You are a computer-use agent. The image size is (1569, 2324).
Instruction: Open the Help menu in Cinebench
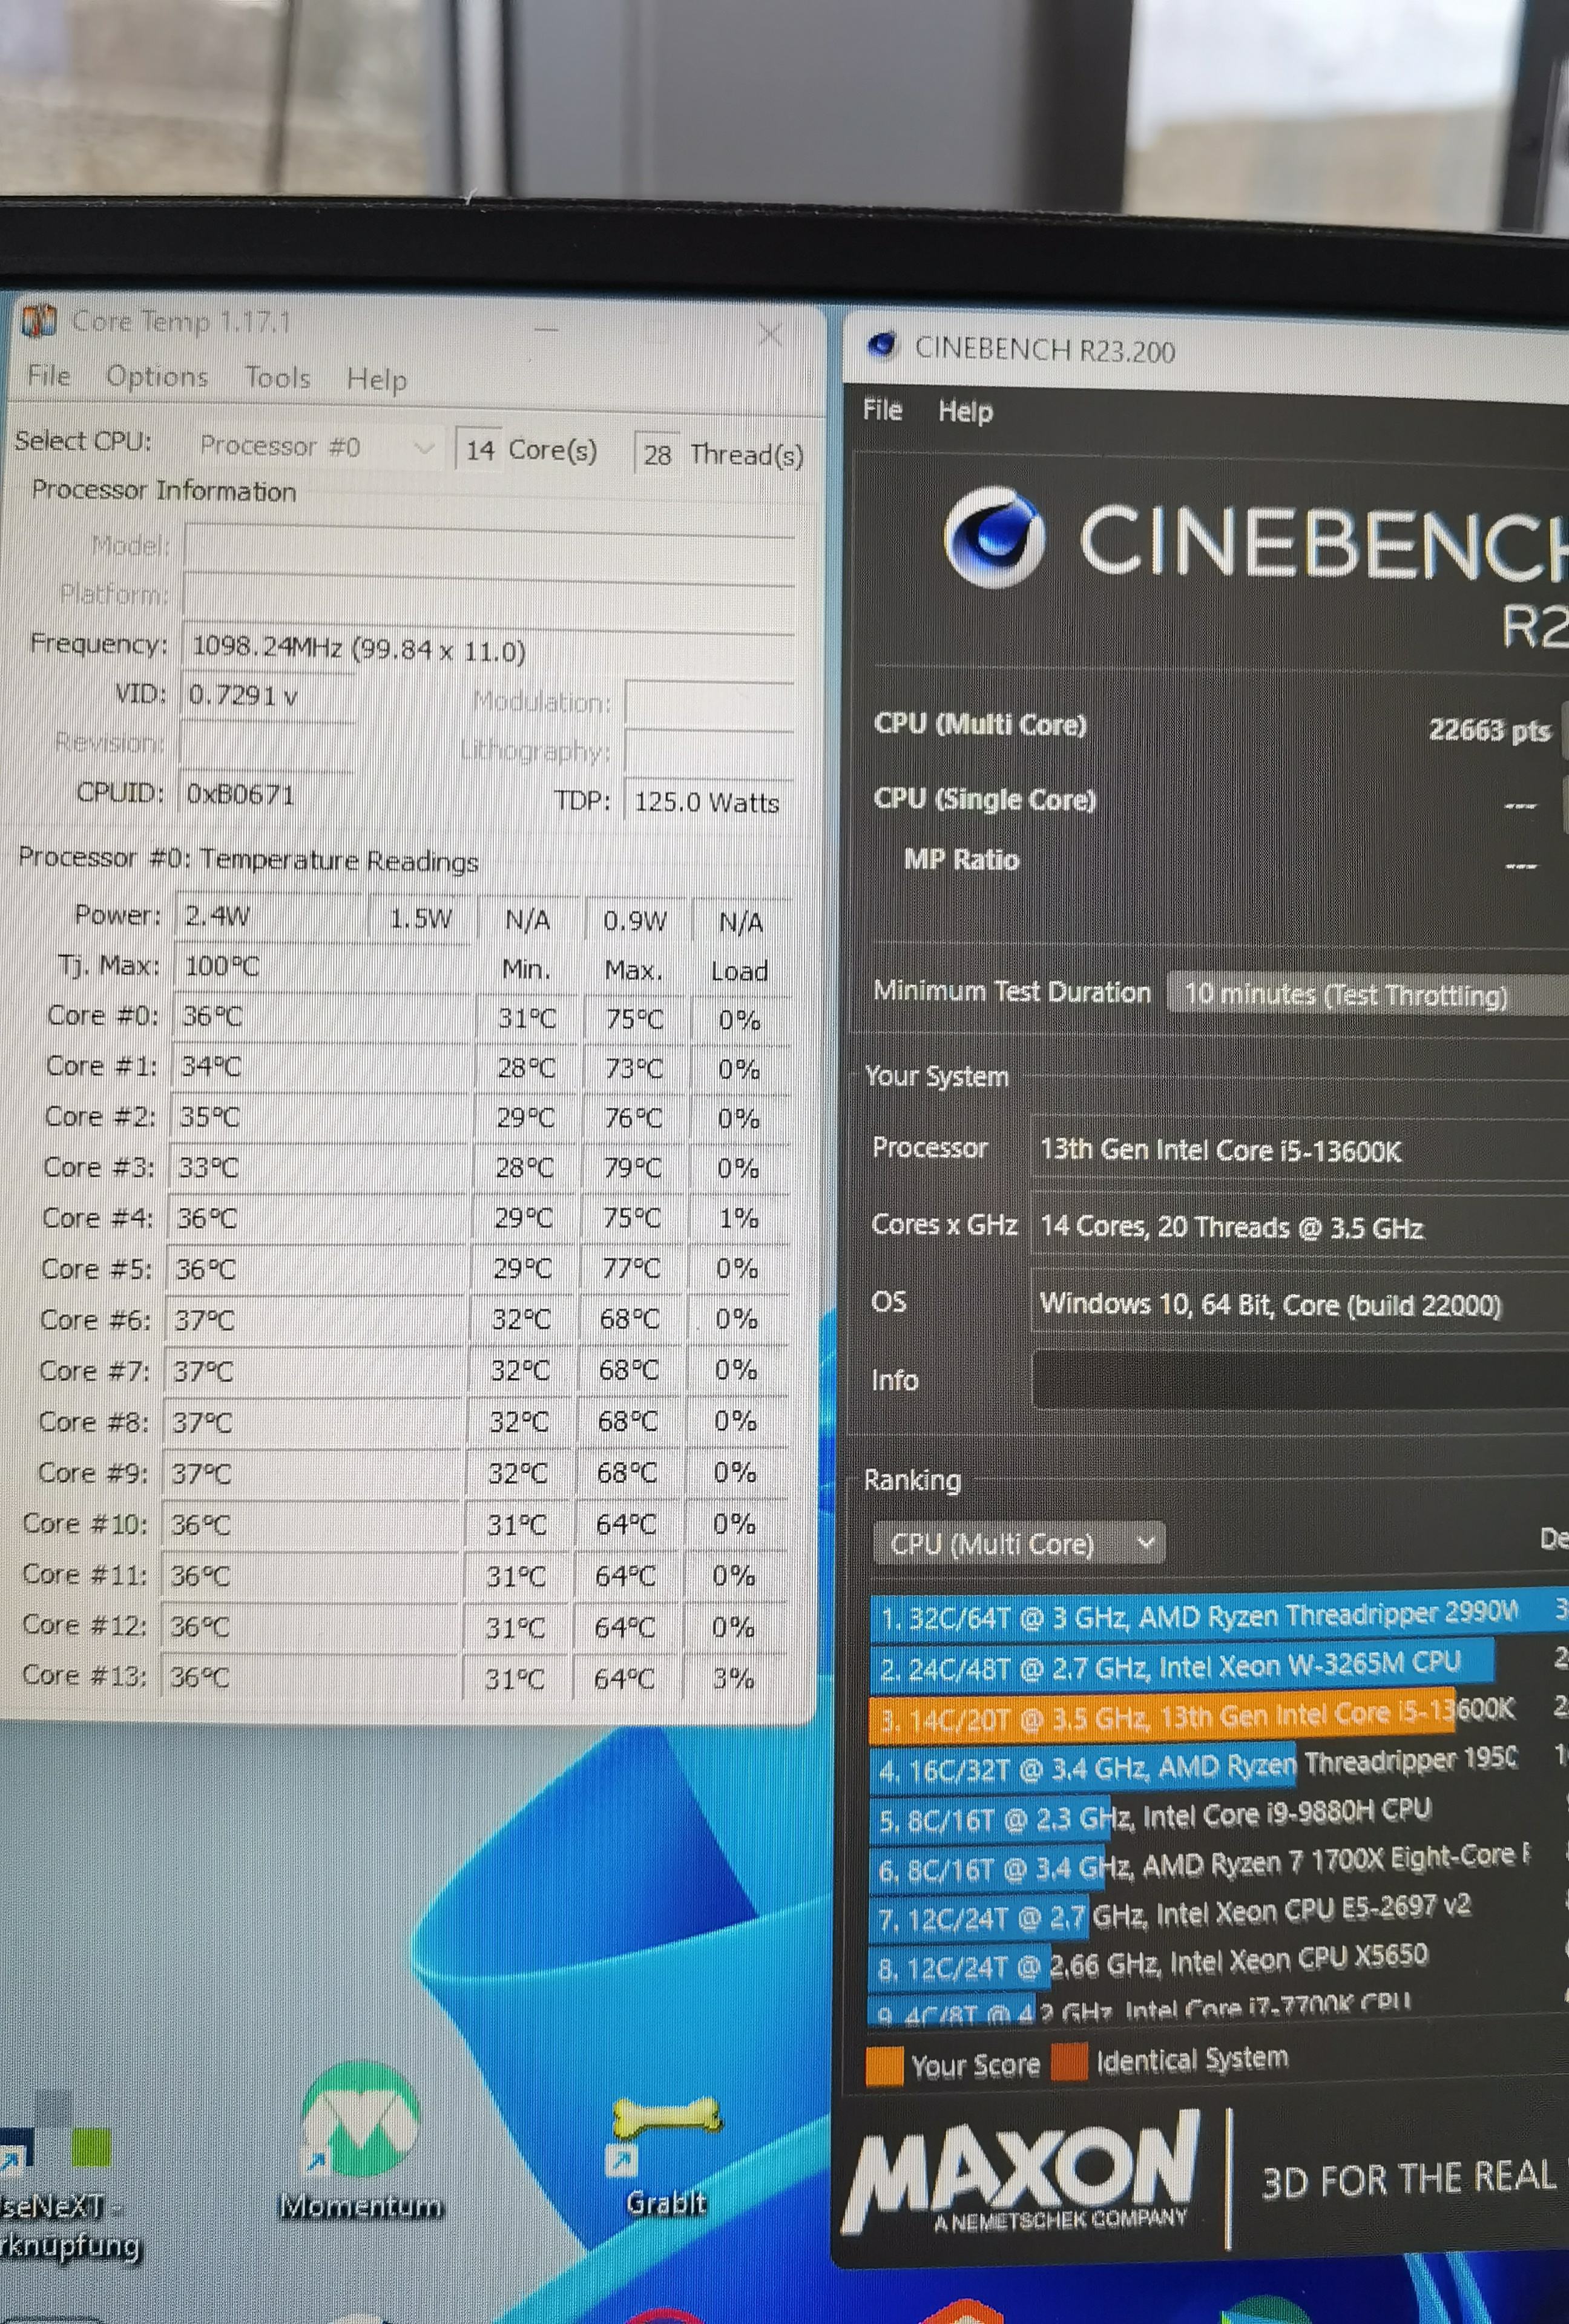pyautogui.click(x=965, y=411)
